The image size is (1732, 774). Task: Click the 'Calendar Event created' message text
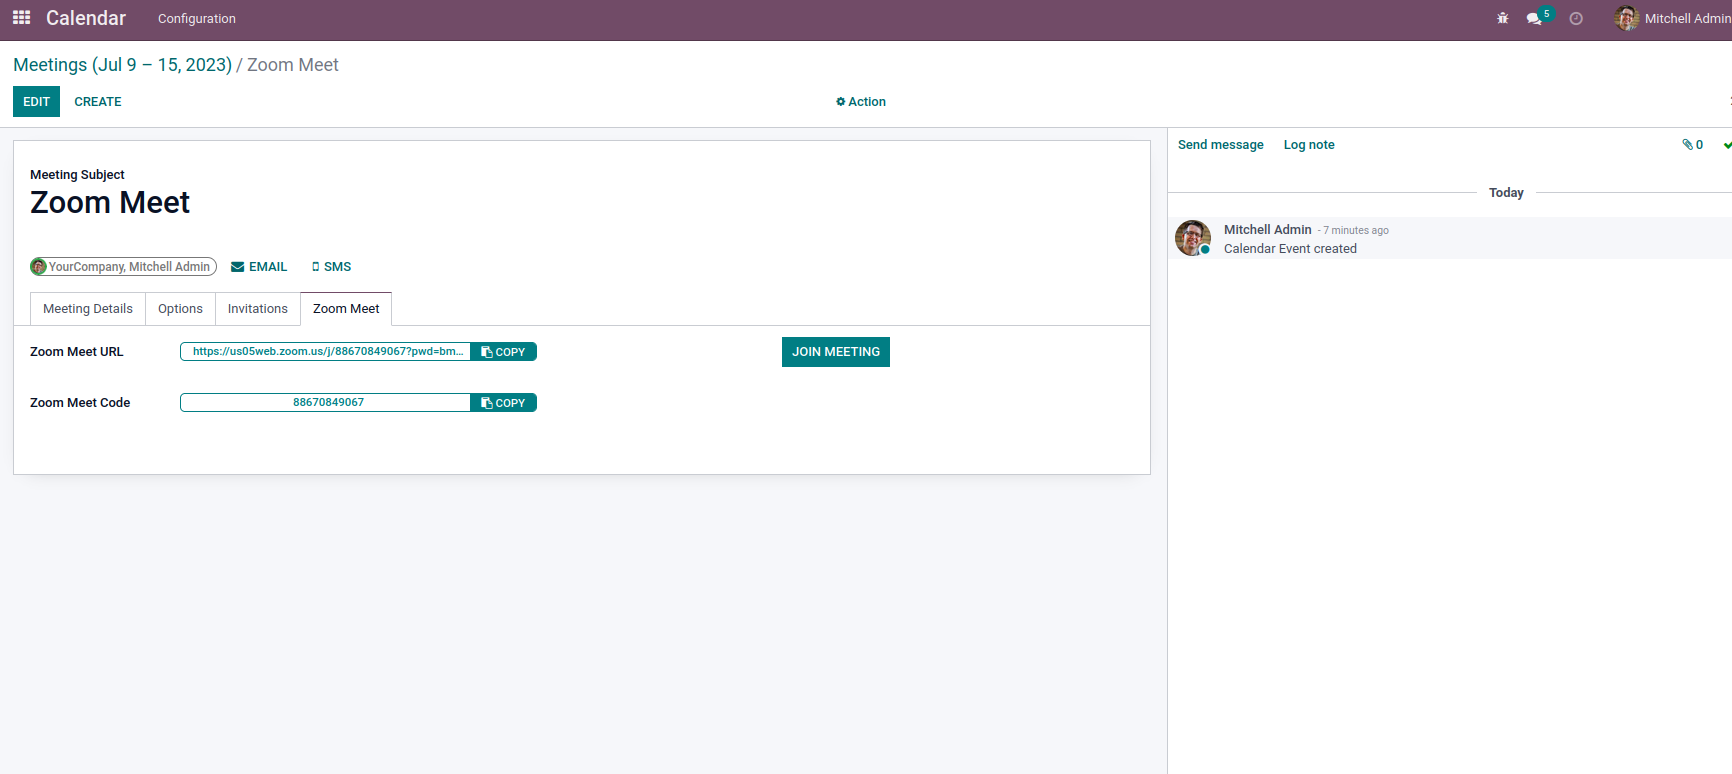click(1290, 249)
